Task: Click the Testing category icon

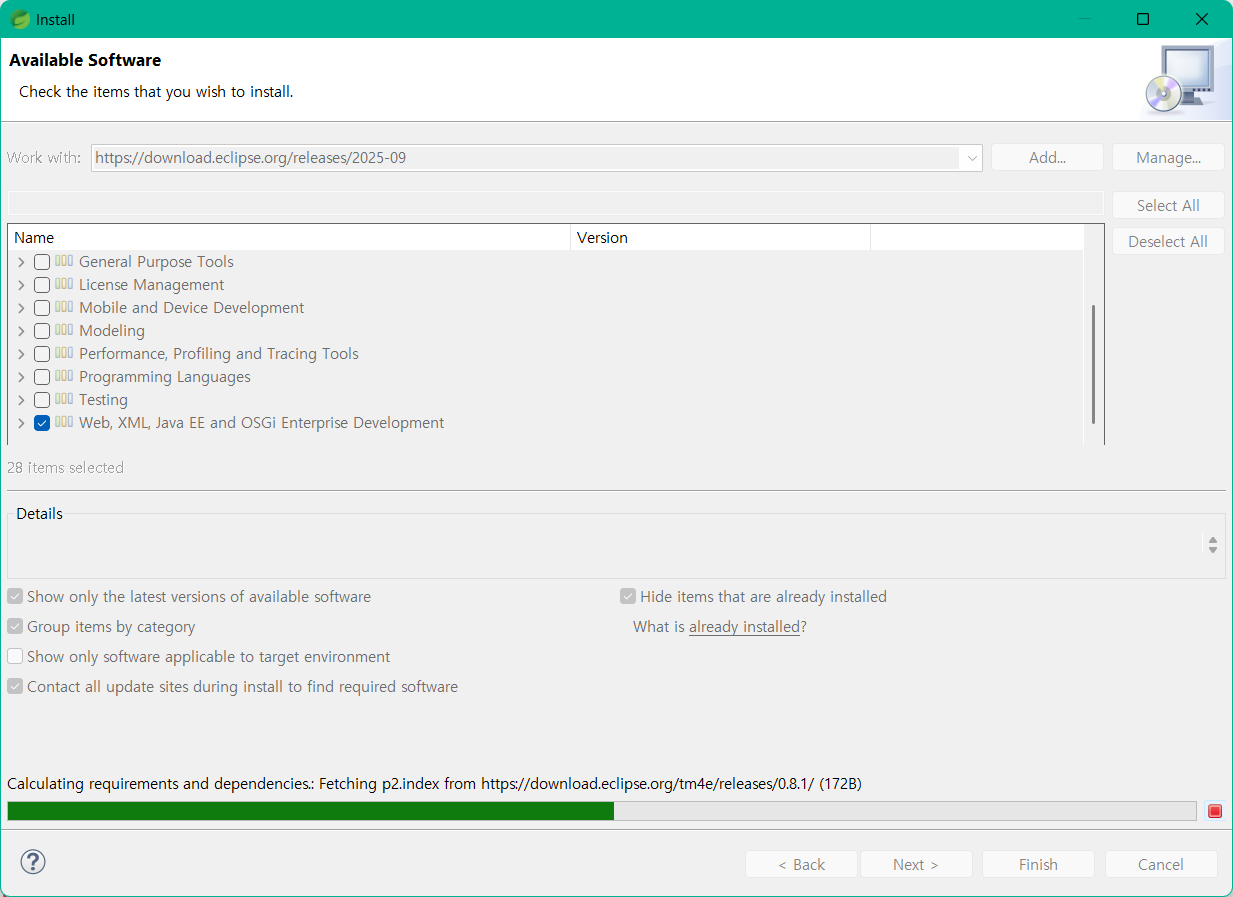Action: pos(64,399)
